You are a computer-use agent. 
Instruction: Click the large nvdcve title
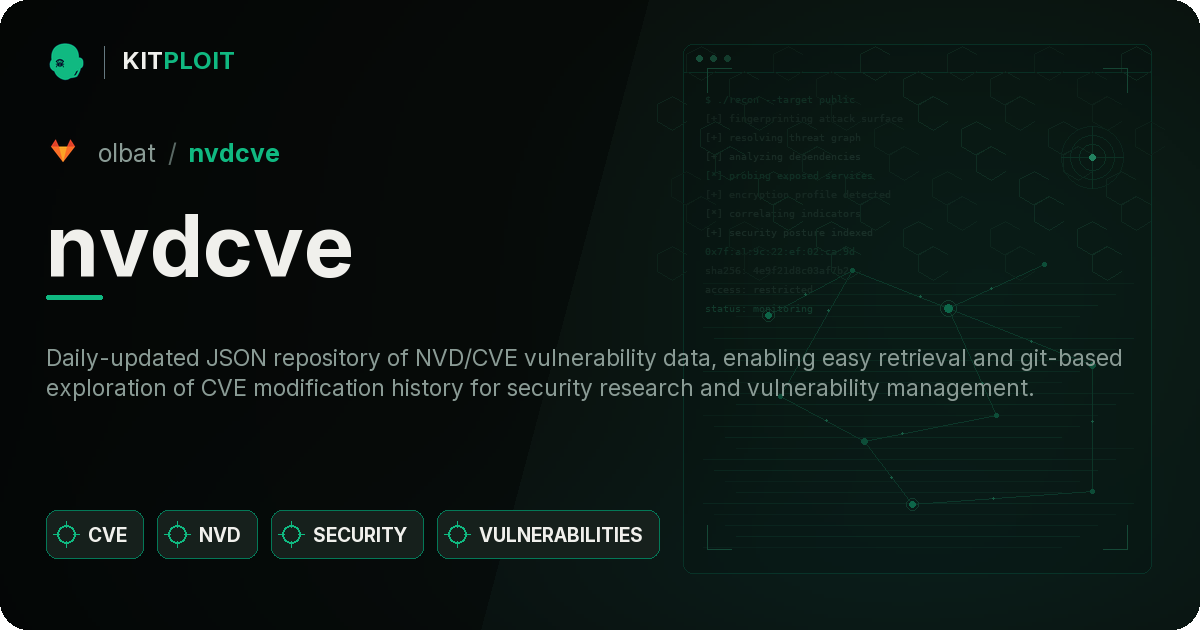pyautogui.click(x=200, y=248)
